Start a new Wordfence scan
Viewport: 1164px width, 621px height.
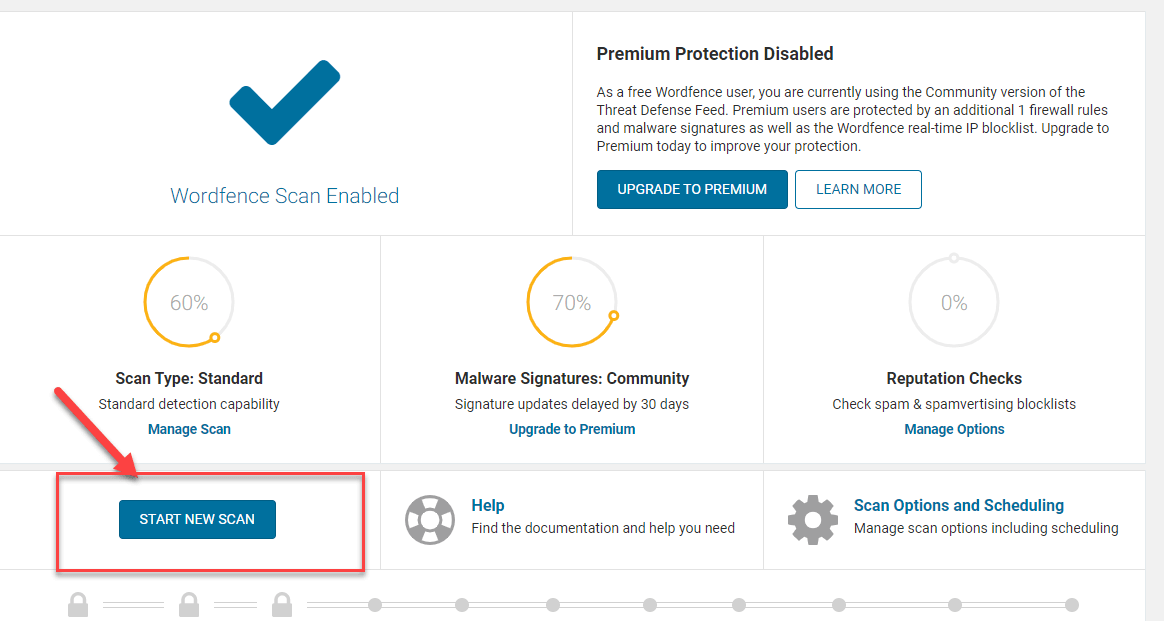coord(197,519)
